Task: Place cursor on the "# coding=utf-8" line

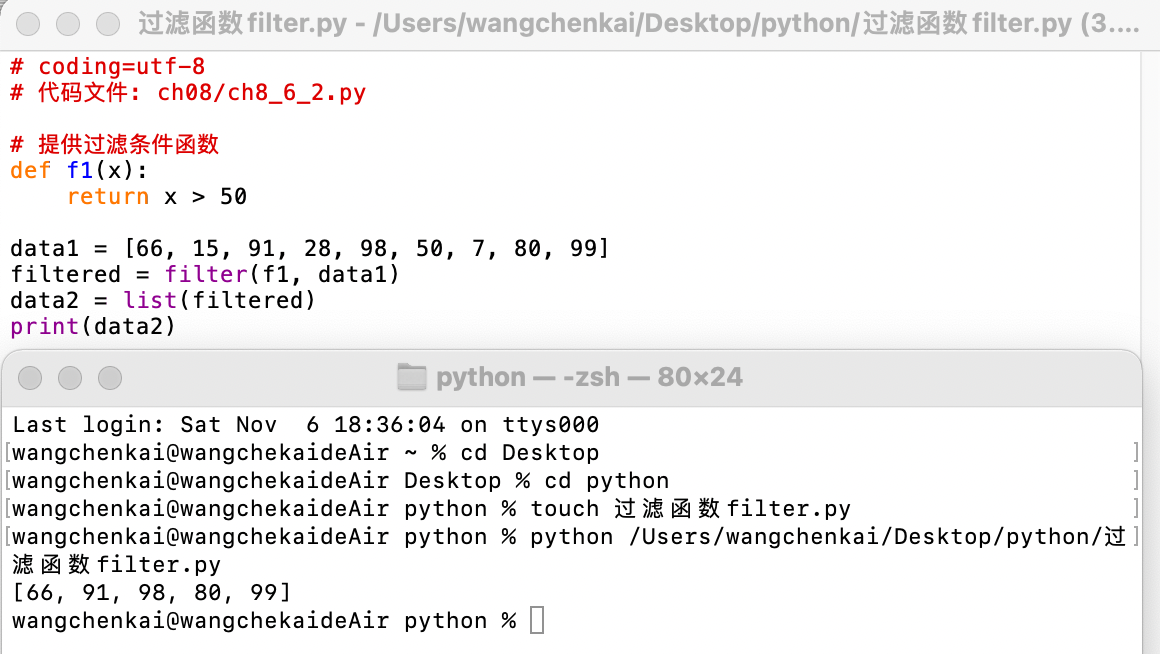Action: coord(107,67)
